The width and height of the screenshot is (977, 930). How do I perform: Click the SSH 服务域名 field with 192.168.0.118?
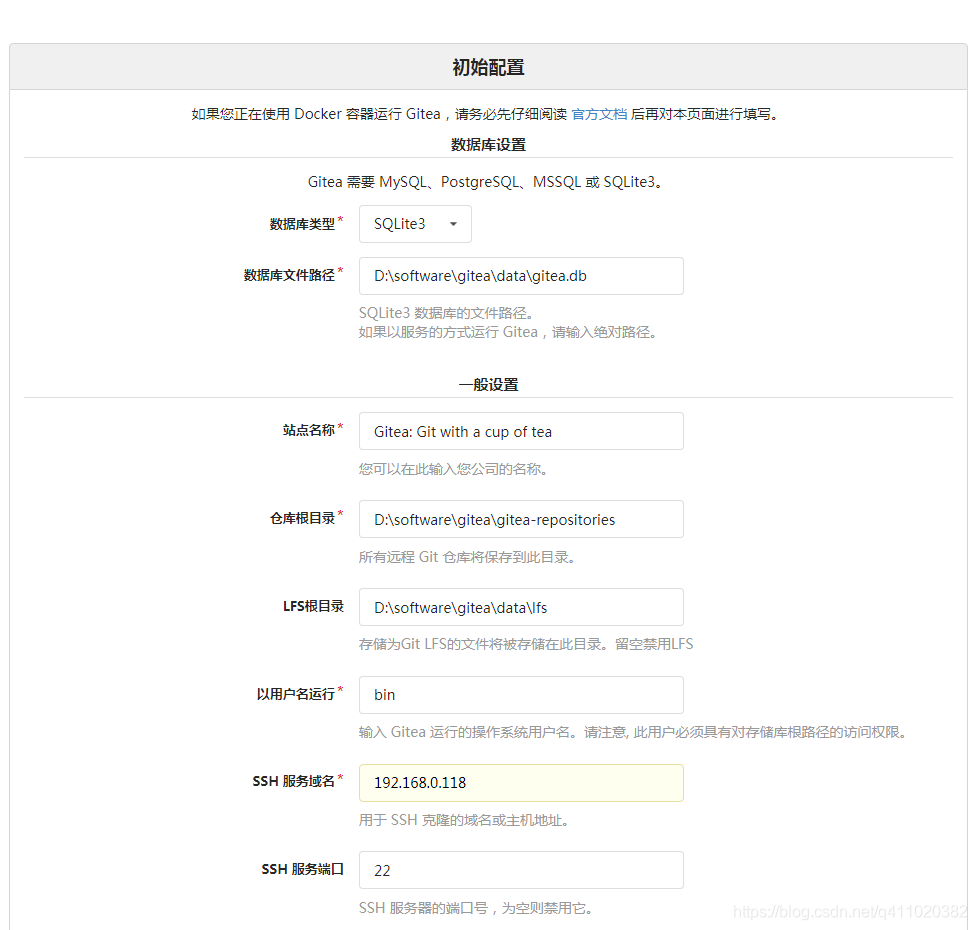click(521, 783)
